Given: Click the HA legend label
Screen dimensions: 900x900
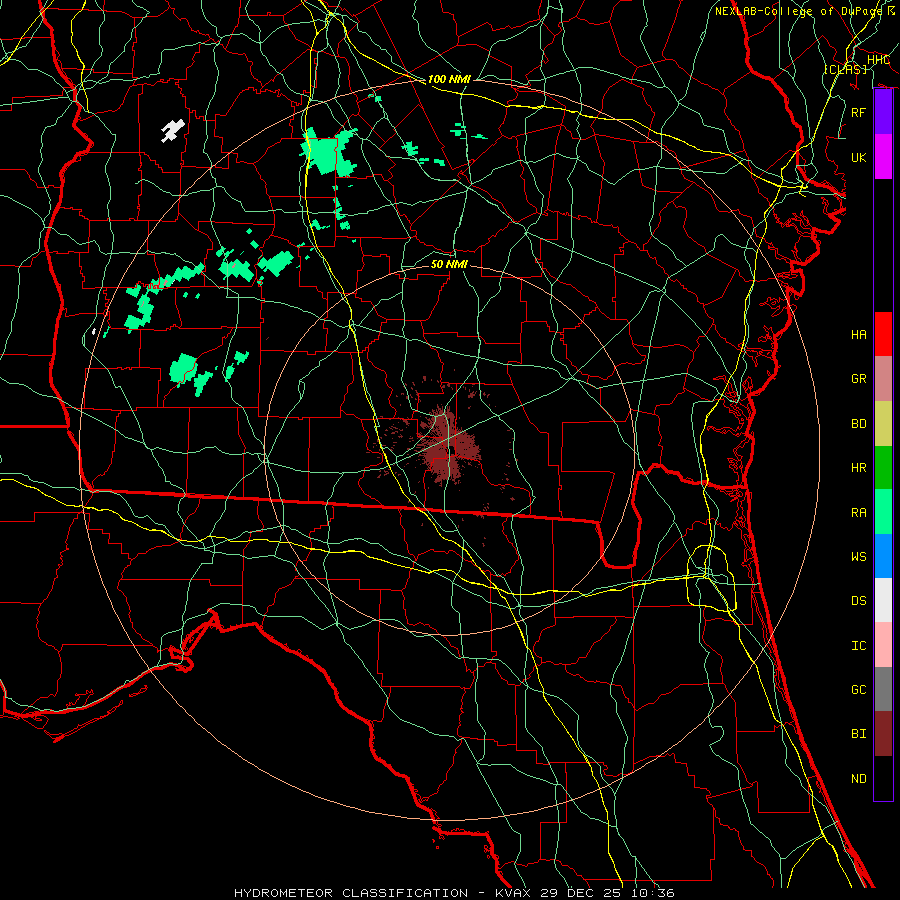Looking at the screenshot, I should 858,335.
